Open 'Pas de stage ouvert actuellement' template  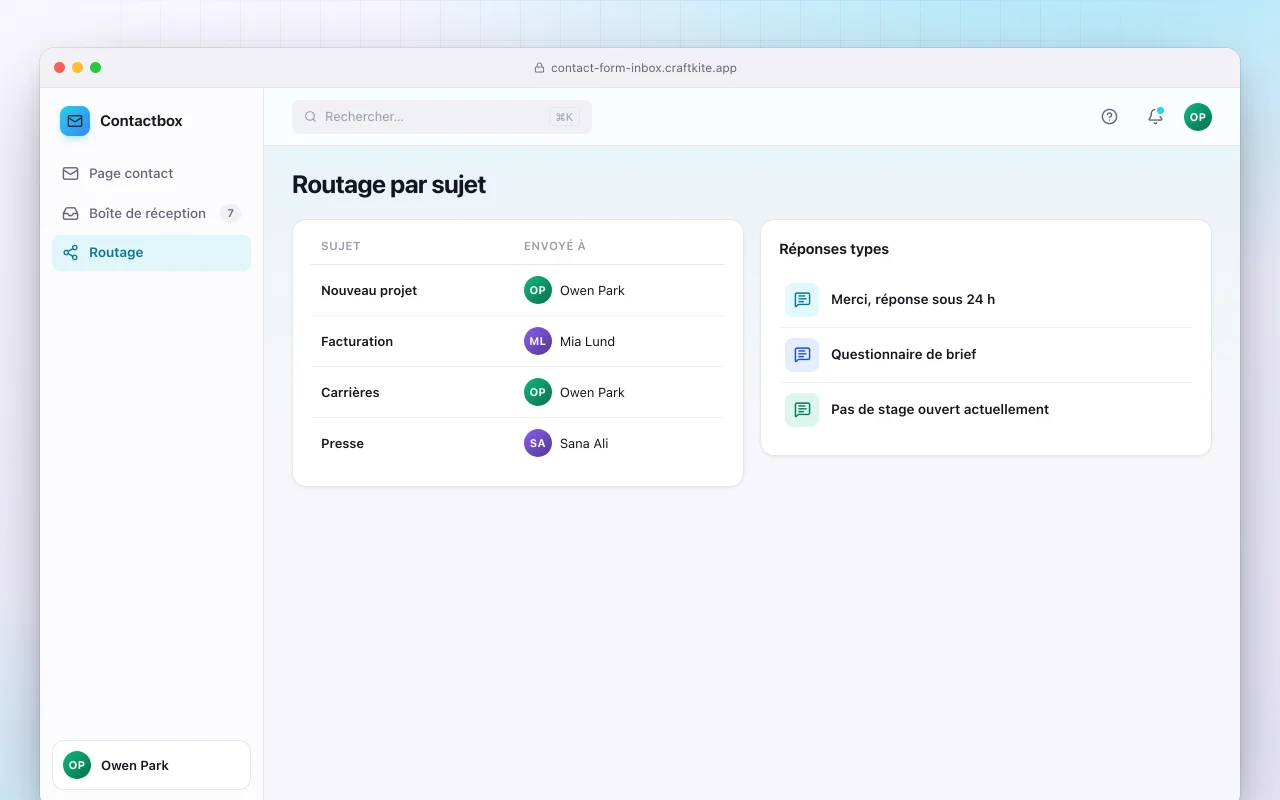point(986,410)
